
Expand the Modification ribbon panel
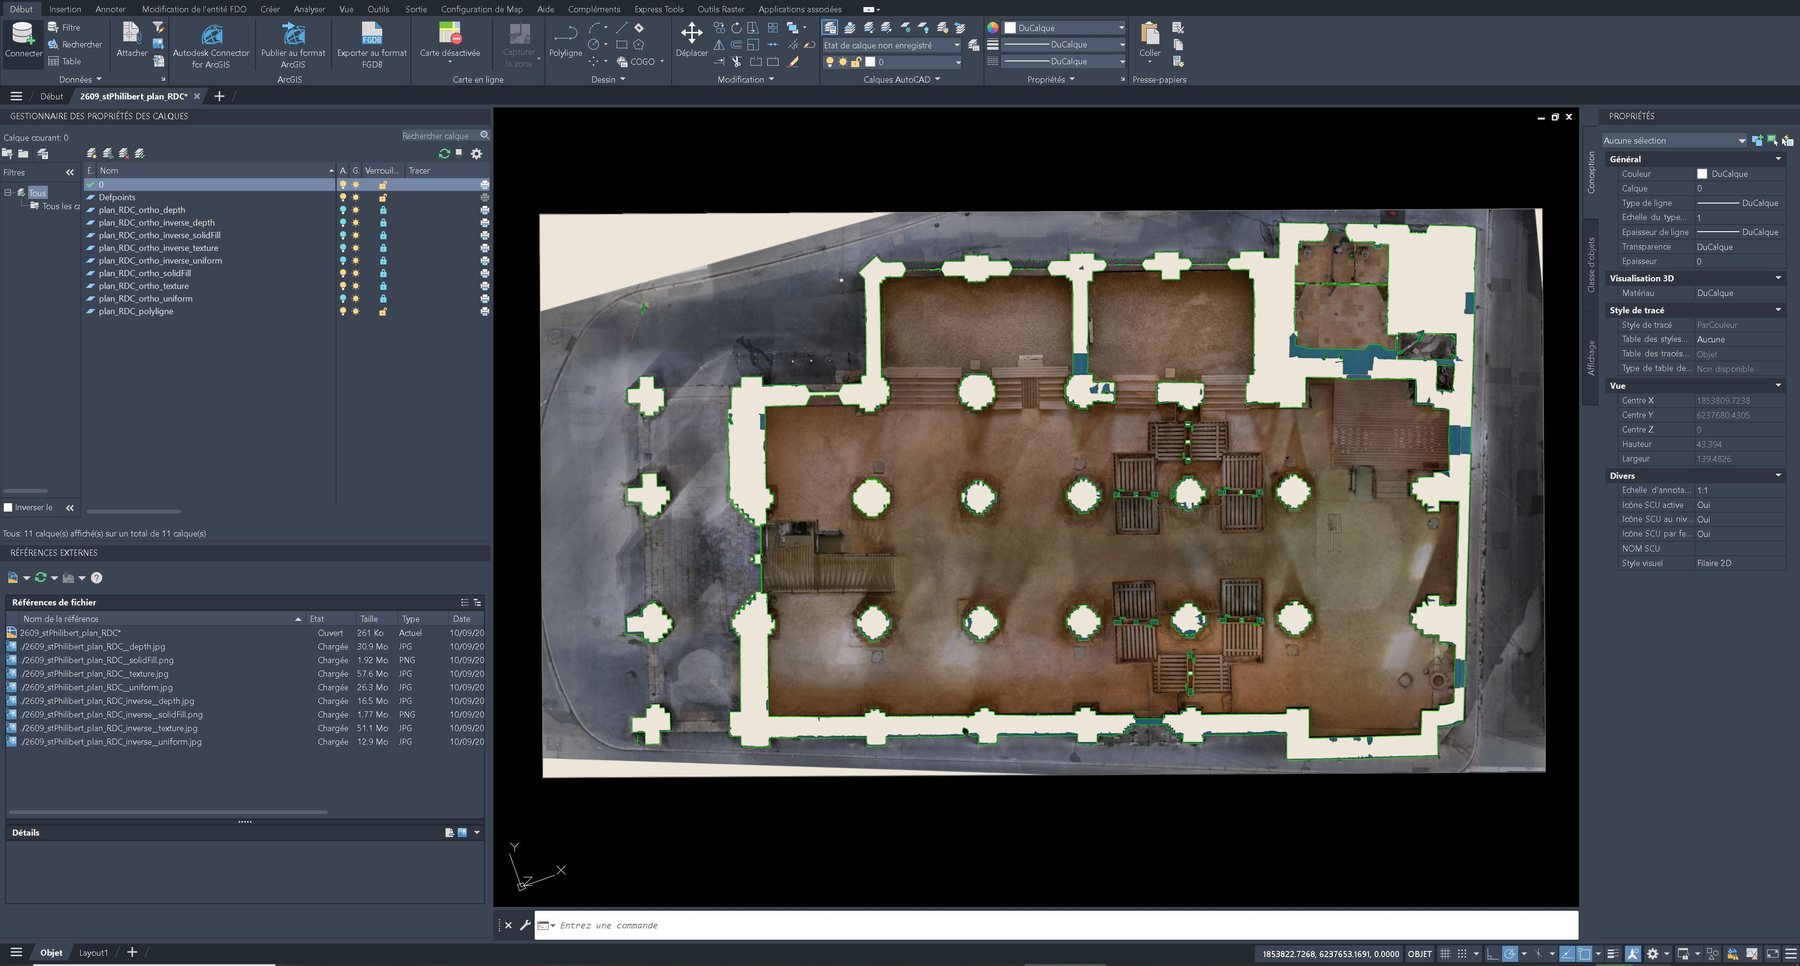[745, 79]
